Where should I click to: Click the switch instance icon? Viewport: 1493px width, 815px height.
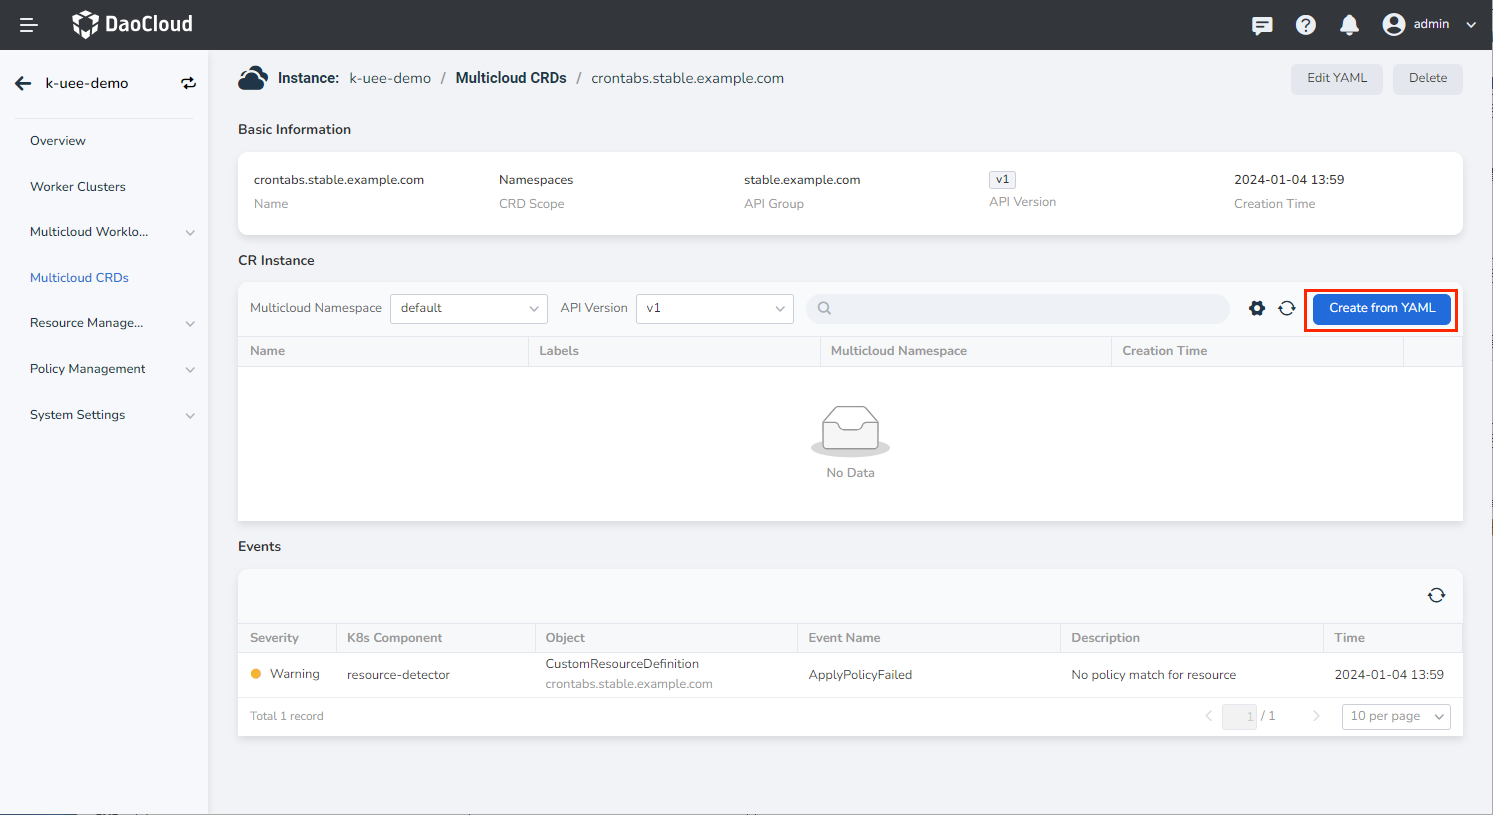188,84
